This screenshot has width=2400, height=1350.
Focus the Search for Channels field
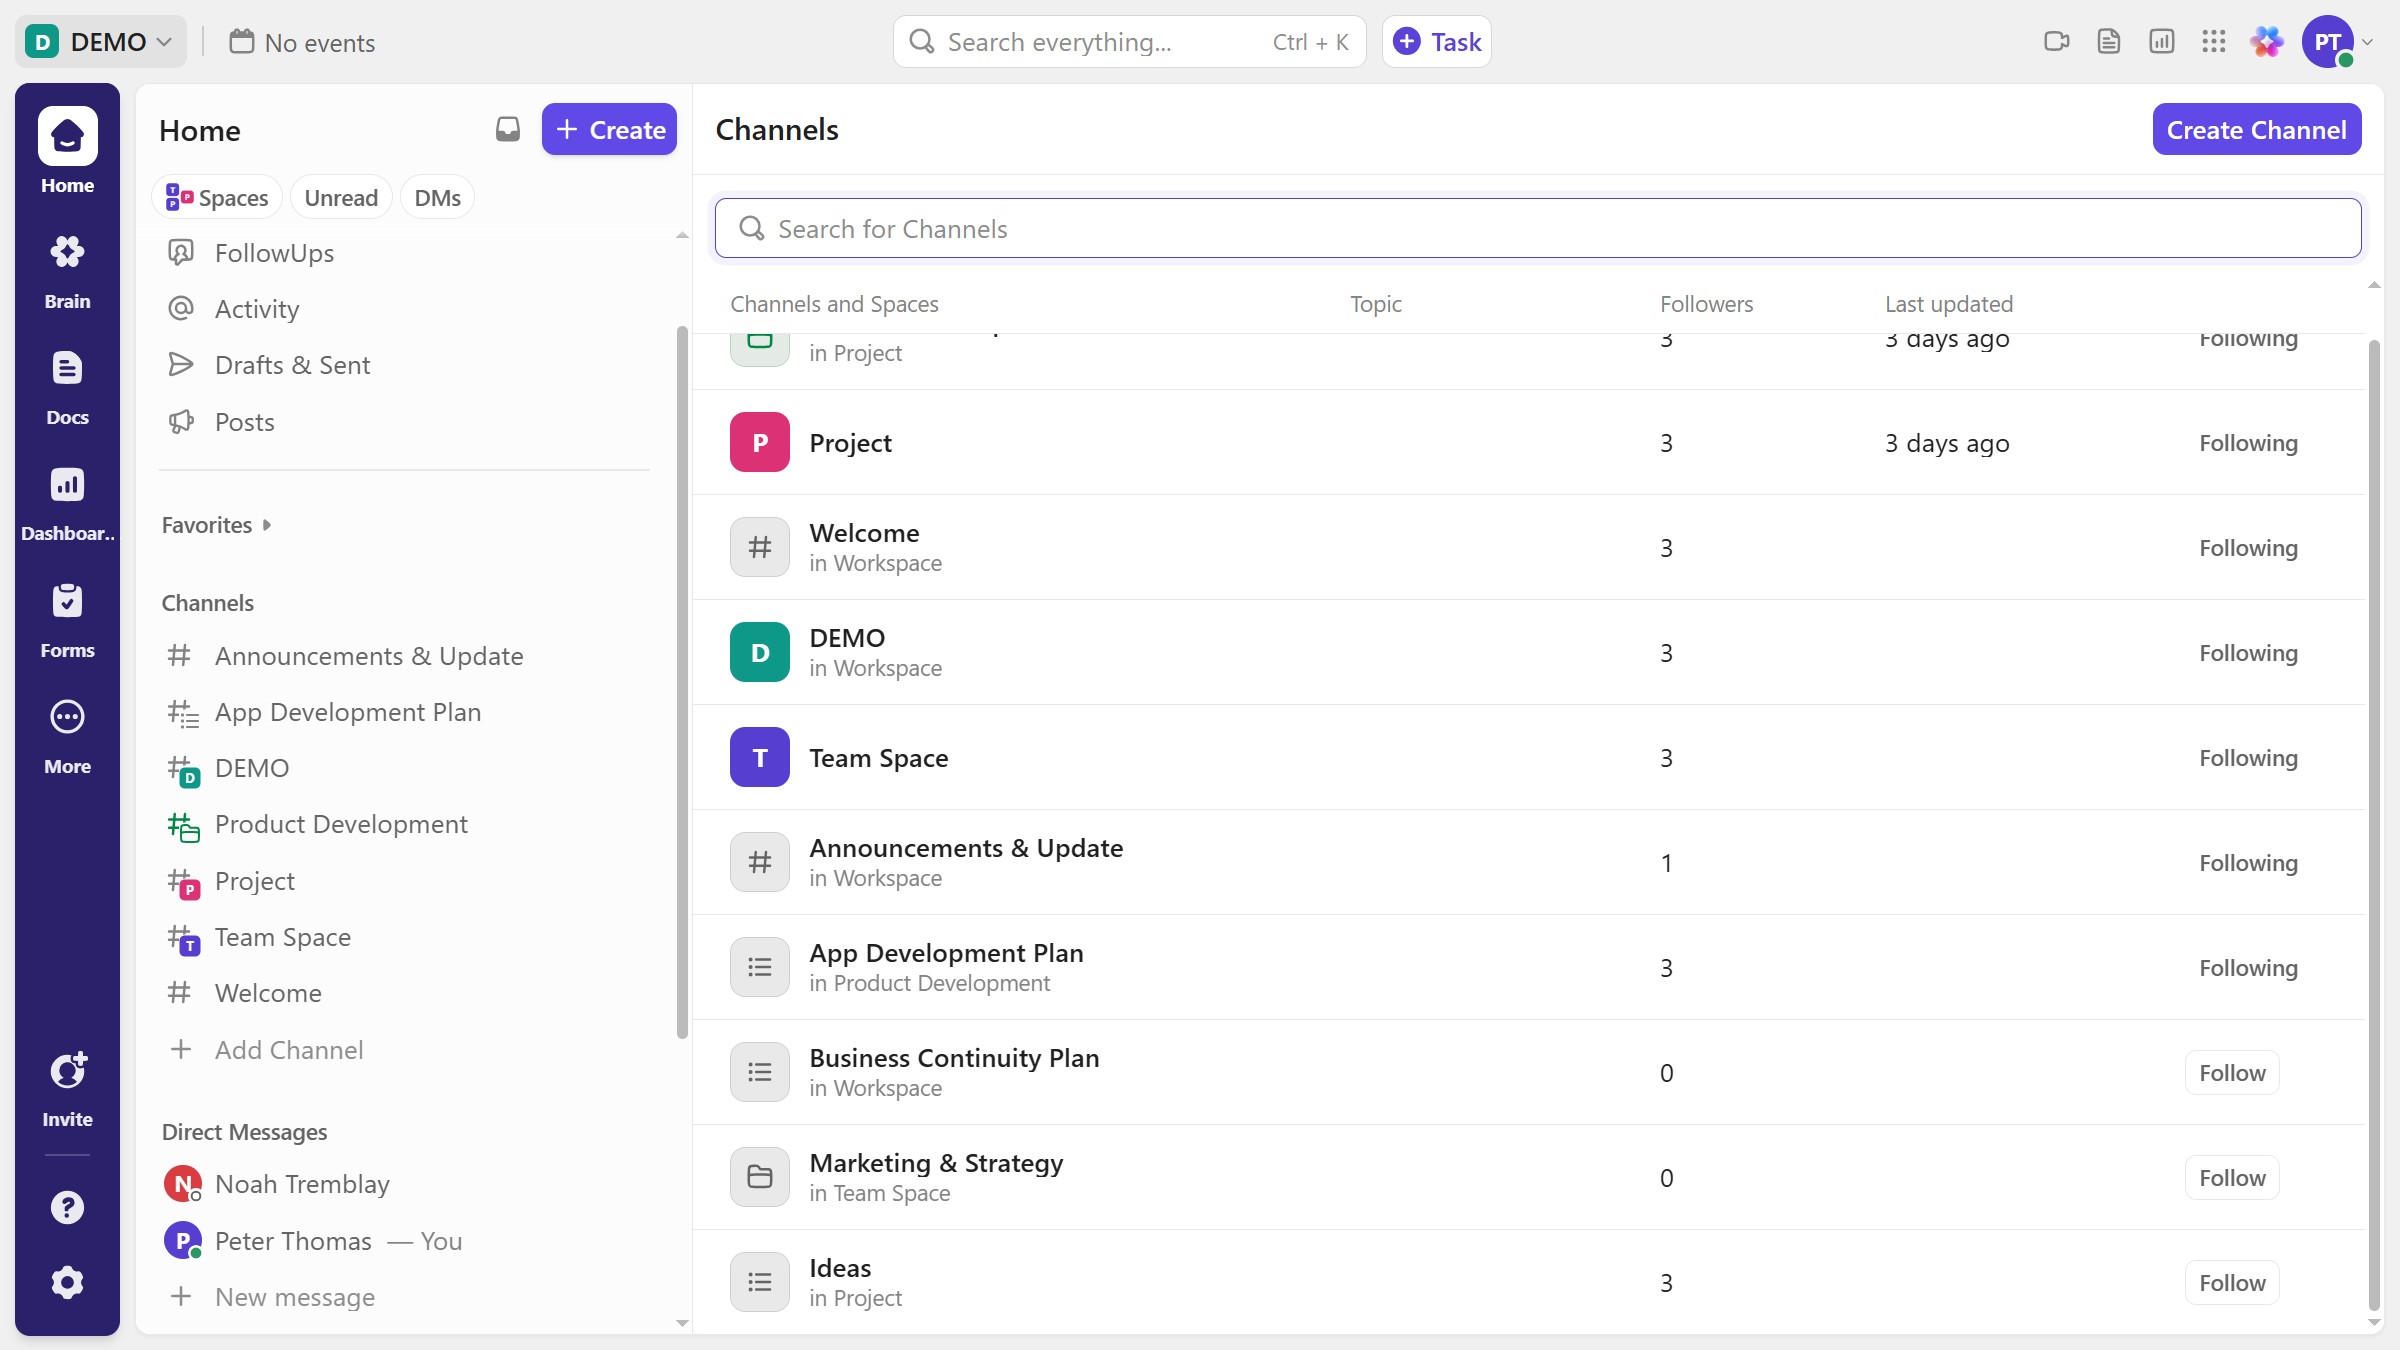1538,229
